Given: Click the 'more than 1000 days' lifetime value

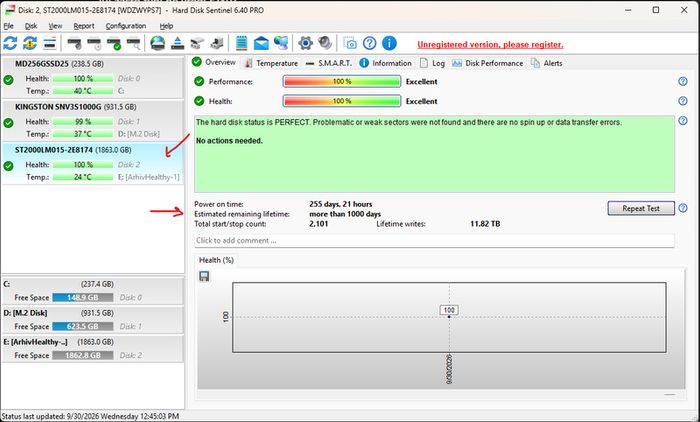Looking at the screenshot, I should pos(345,214).
